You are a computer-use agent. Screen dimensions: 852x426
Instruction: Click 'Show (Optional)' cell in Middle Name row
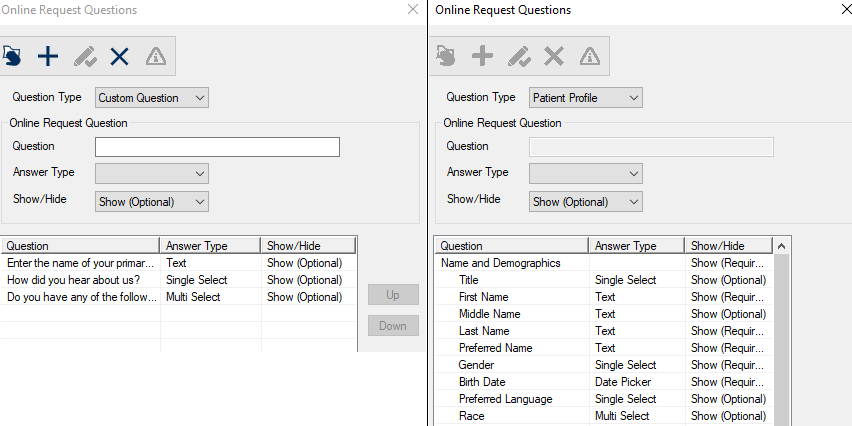[729, 314]
